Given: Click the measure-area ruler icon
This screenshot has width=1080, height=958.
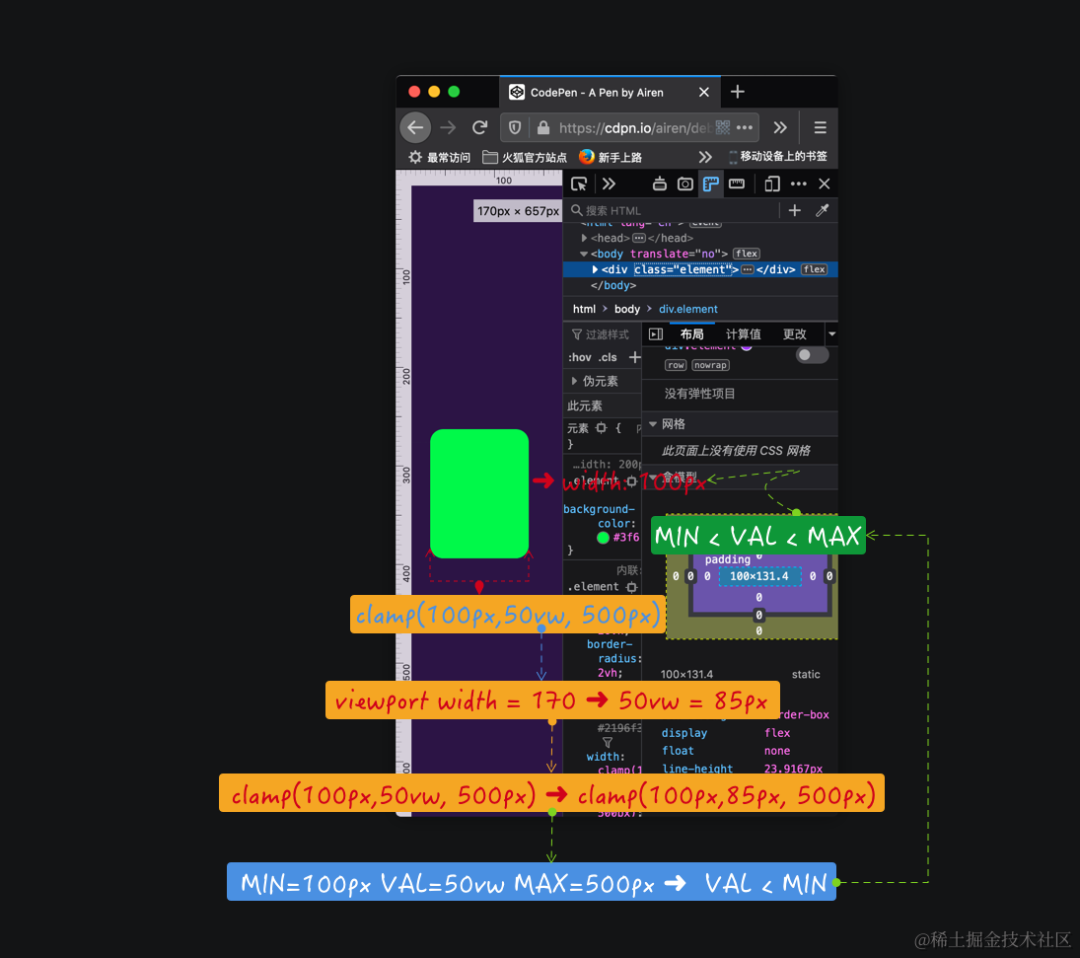Looking at the screenshot, I should [x=736, y=184].
